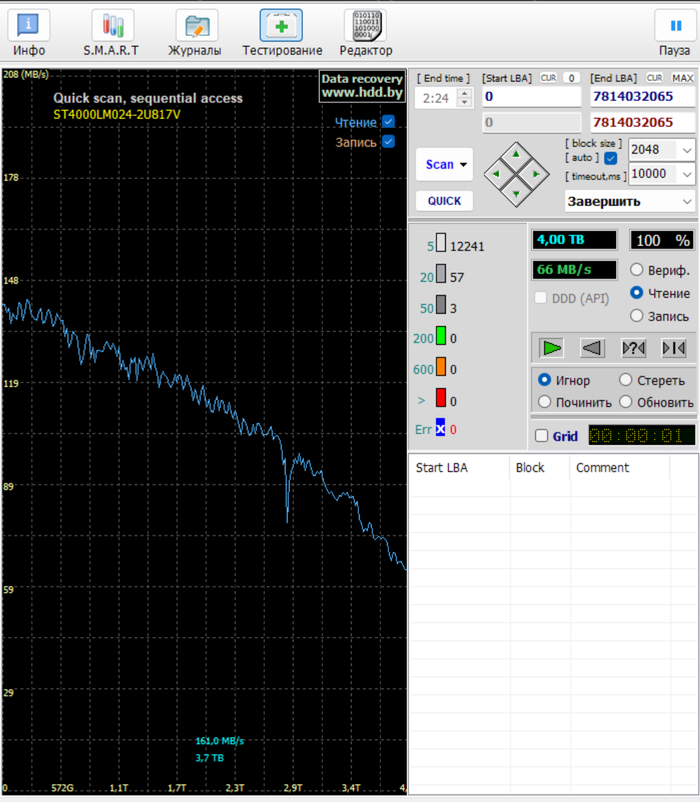The image size is (700, 802).
Task: Open the Журналы logs icon
Action: click(197, 25)
